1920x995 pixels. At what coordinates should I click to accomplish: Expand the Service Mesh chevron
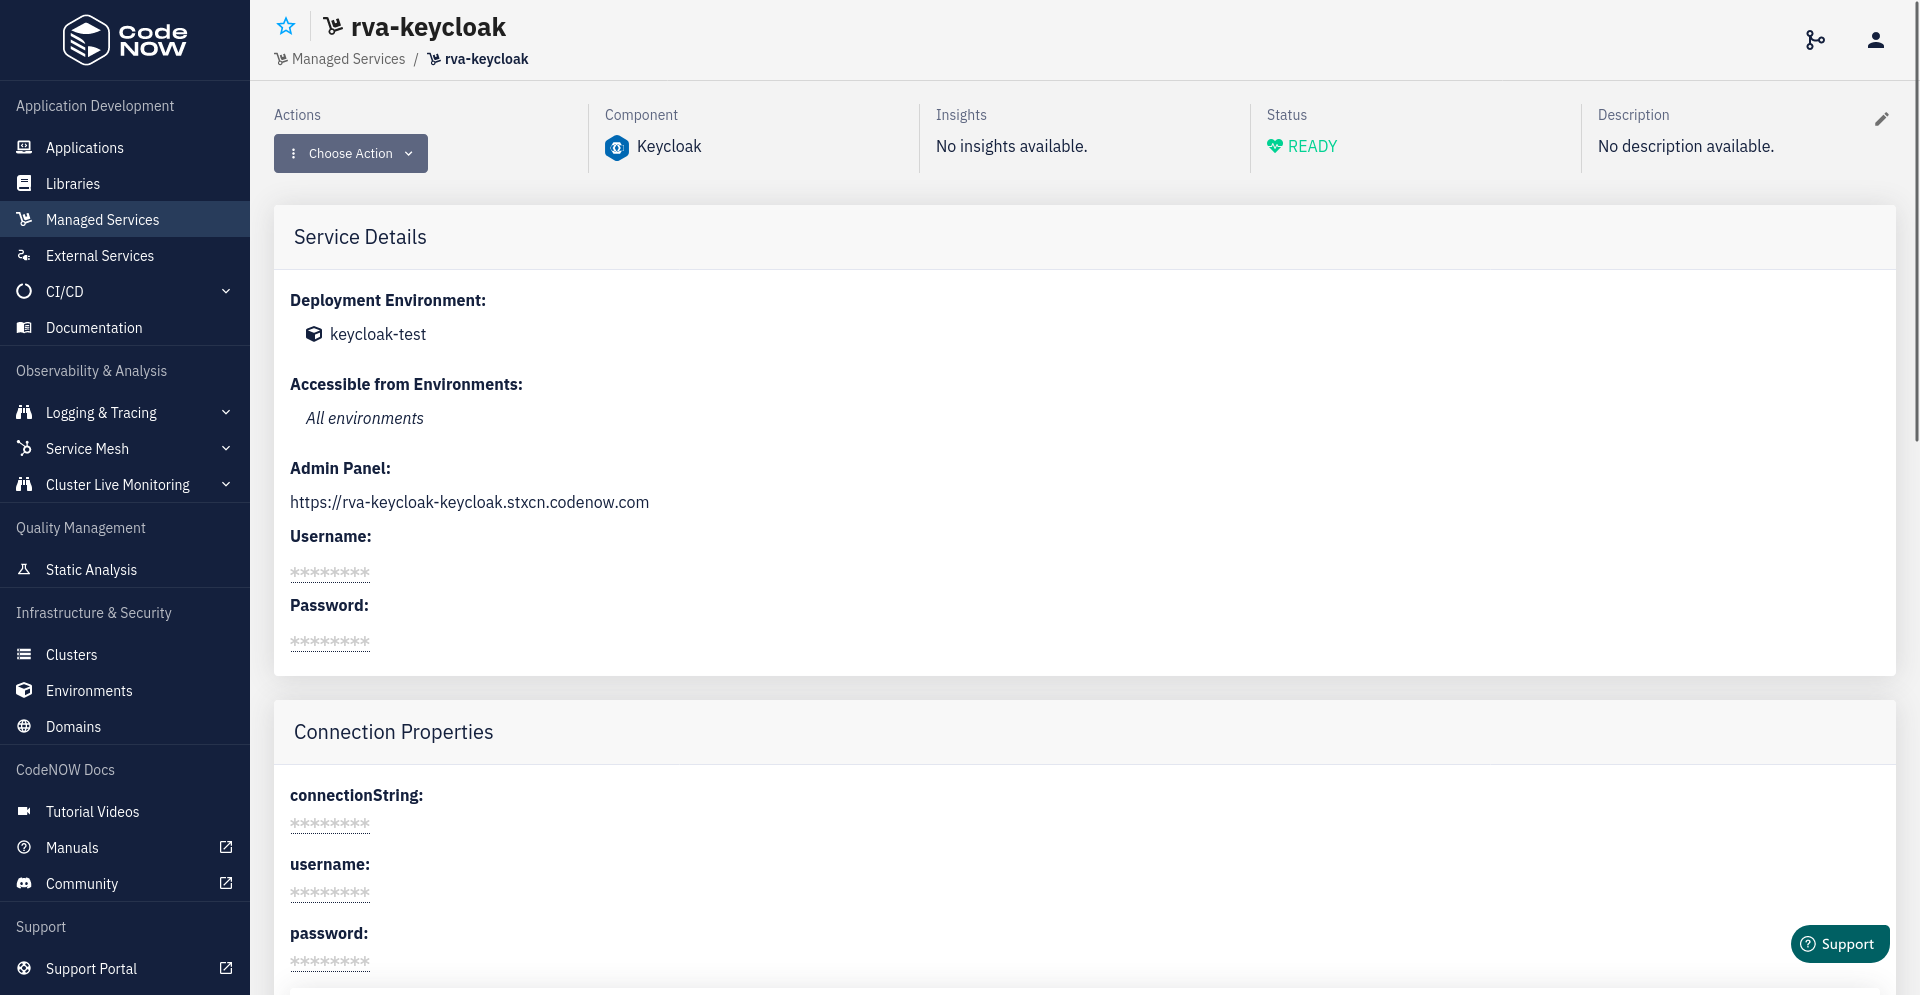226,448
